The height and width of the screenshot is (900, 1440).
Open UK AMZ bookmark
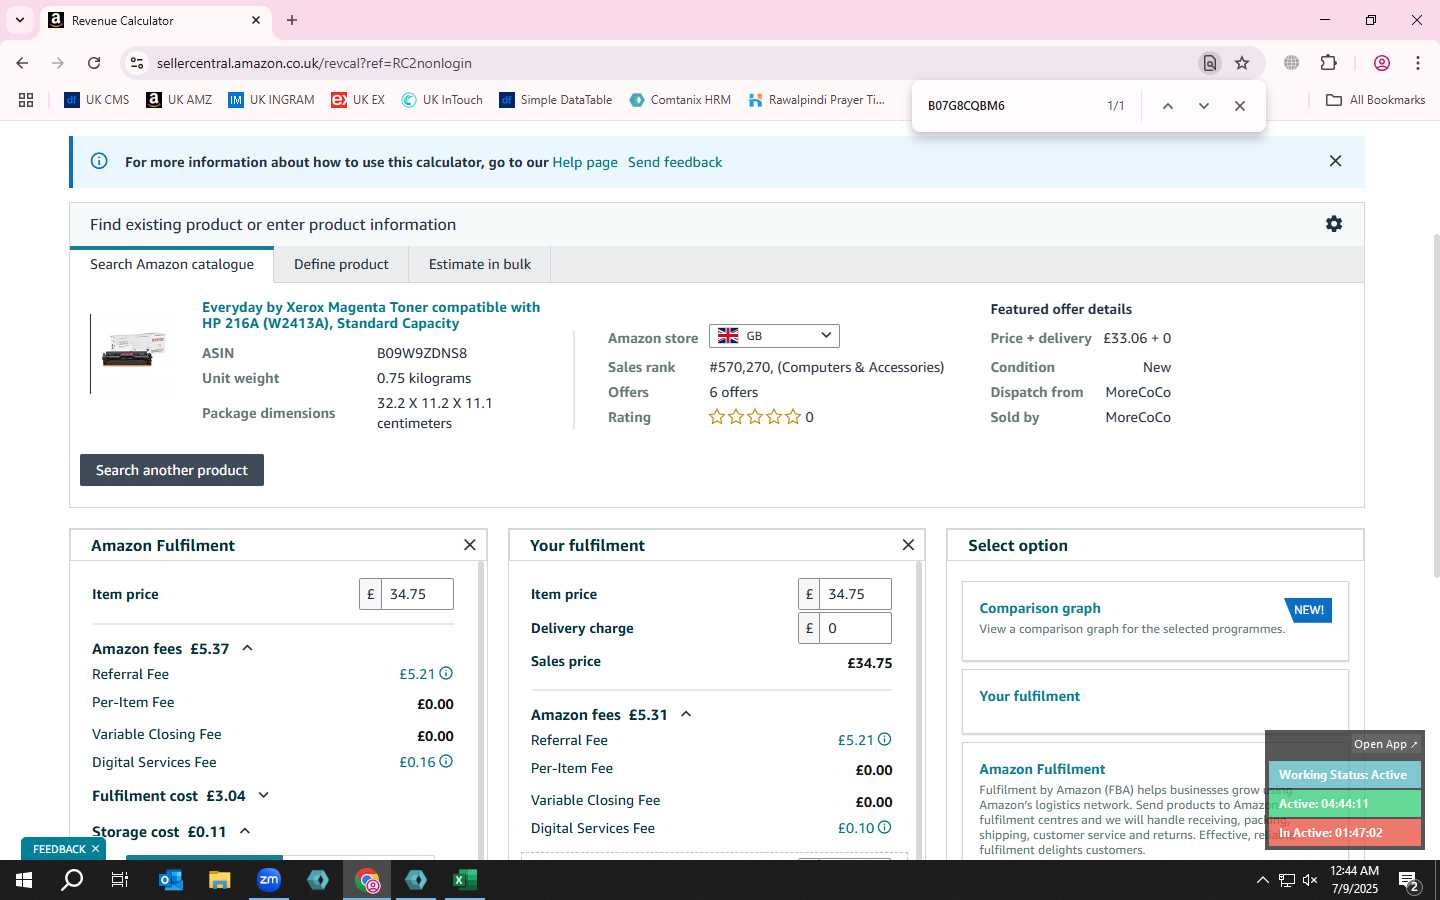179,100
